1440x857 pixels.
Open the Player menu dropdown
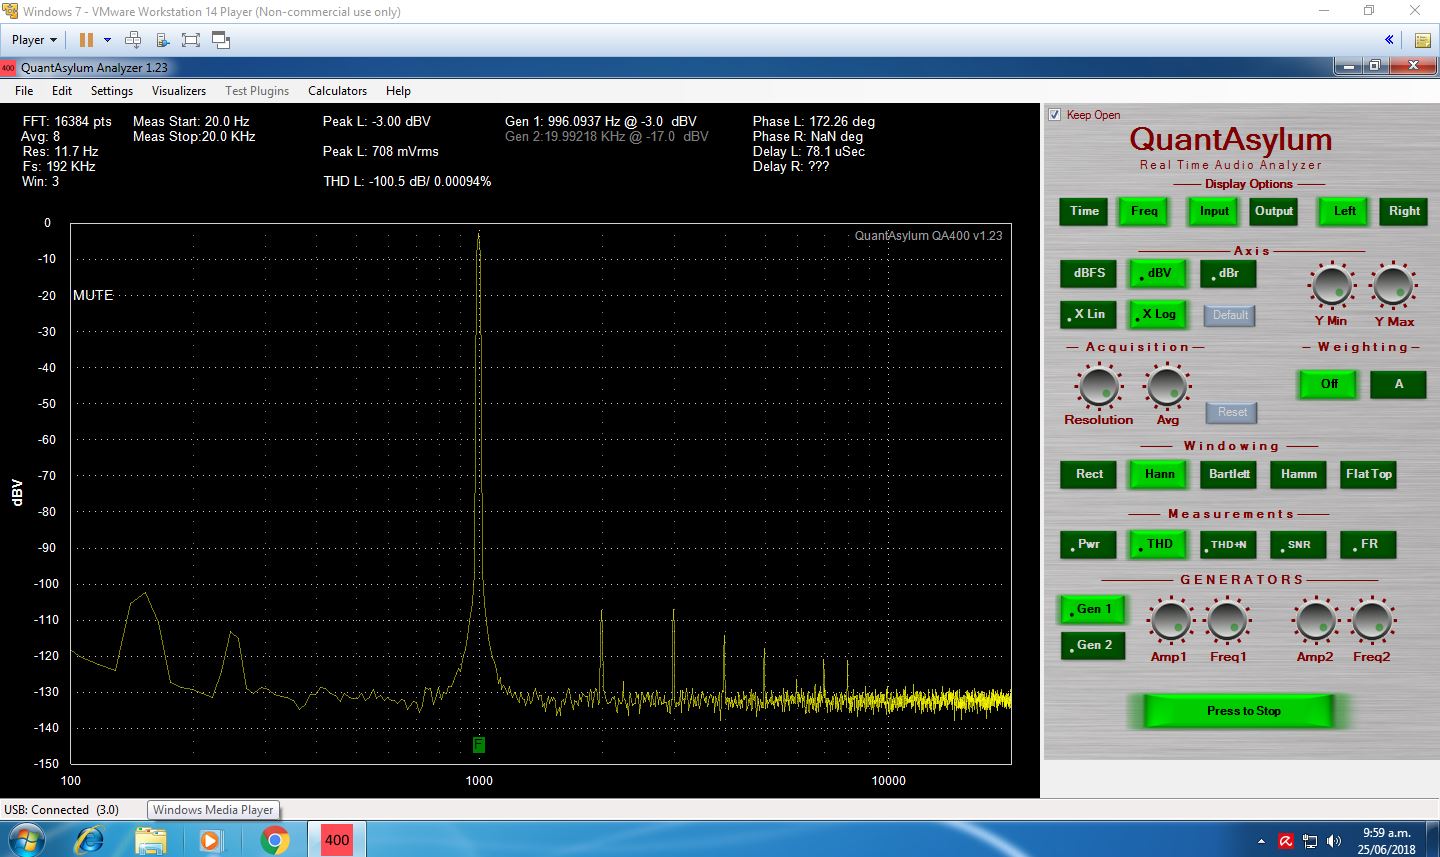pyautogui.click(x=34, y=40)
